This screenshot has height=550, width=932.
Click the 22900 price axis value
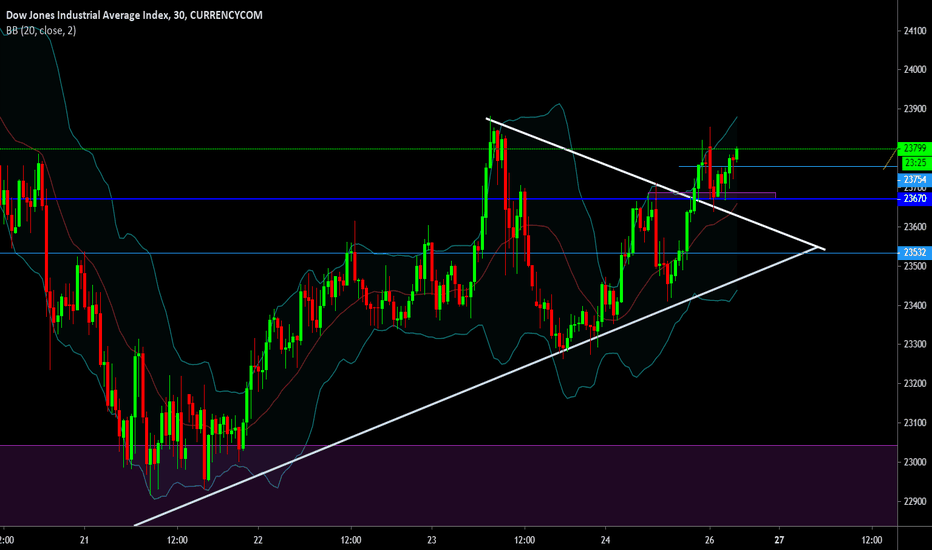tap(915, 501)
